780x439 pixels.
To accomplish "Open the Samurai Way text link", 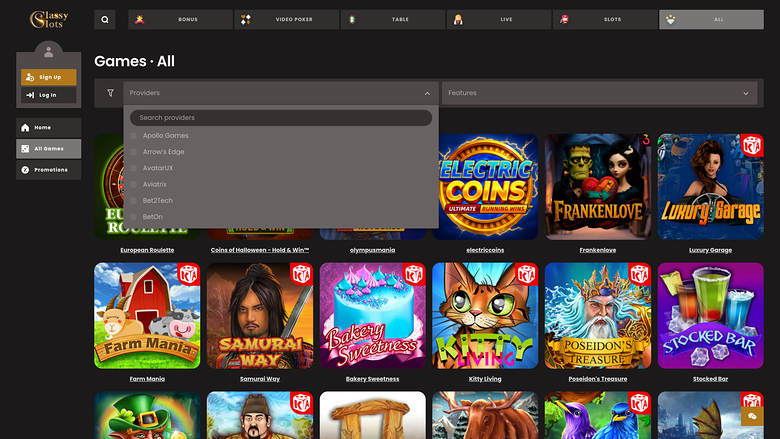I will point(260,379).
